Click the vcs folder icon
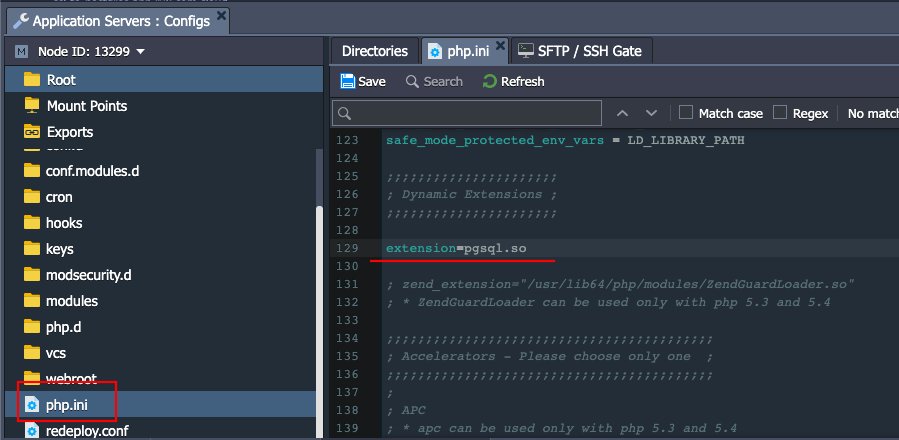Screen dimensions: 899x440 32,352
